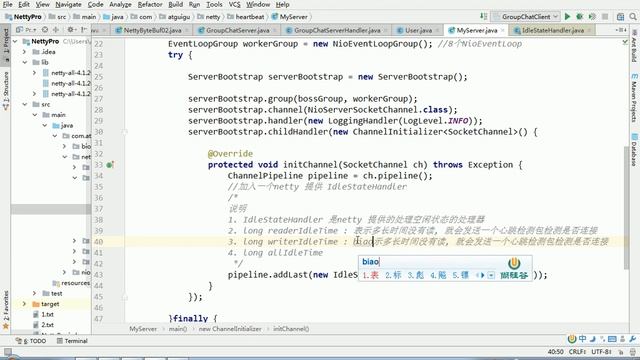The image size is (640, 360).
Task: Expand the test folder
Action: [x=35, y=293]
